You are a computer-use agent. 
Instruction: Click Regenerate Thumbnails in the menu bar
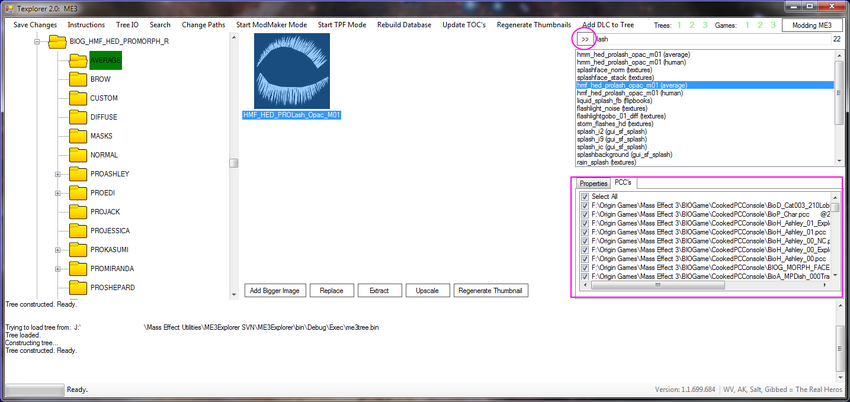(x=534, y=25)
